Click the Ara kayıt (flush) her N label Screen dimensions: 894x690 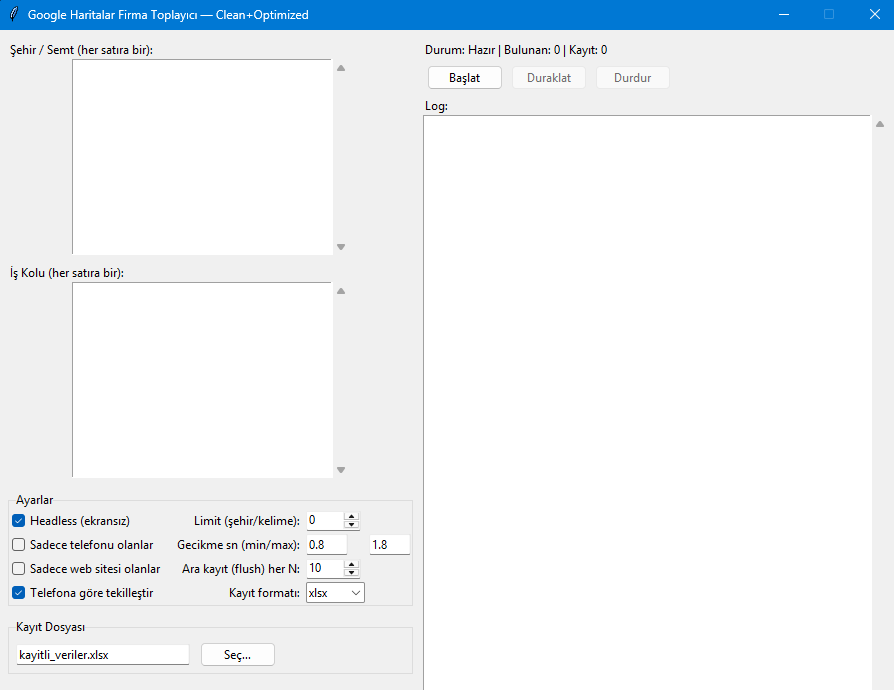coord(241,569)
